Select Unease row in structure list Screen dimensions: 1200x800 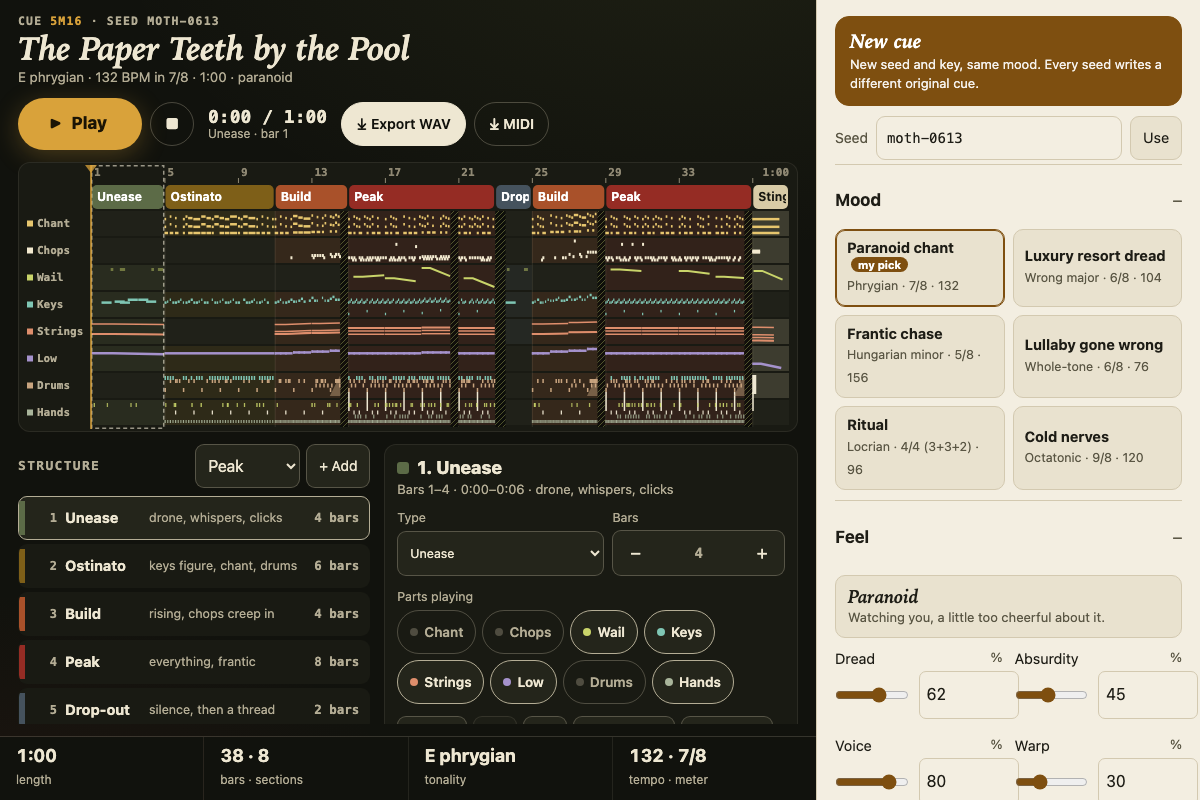[x=194, y=518]
